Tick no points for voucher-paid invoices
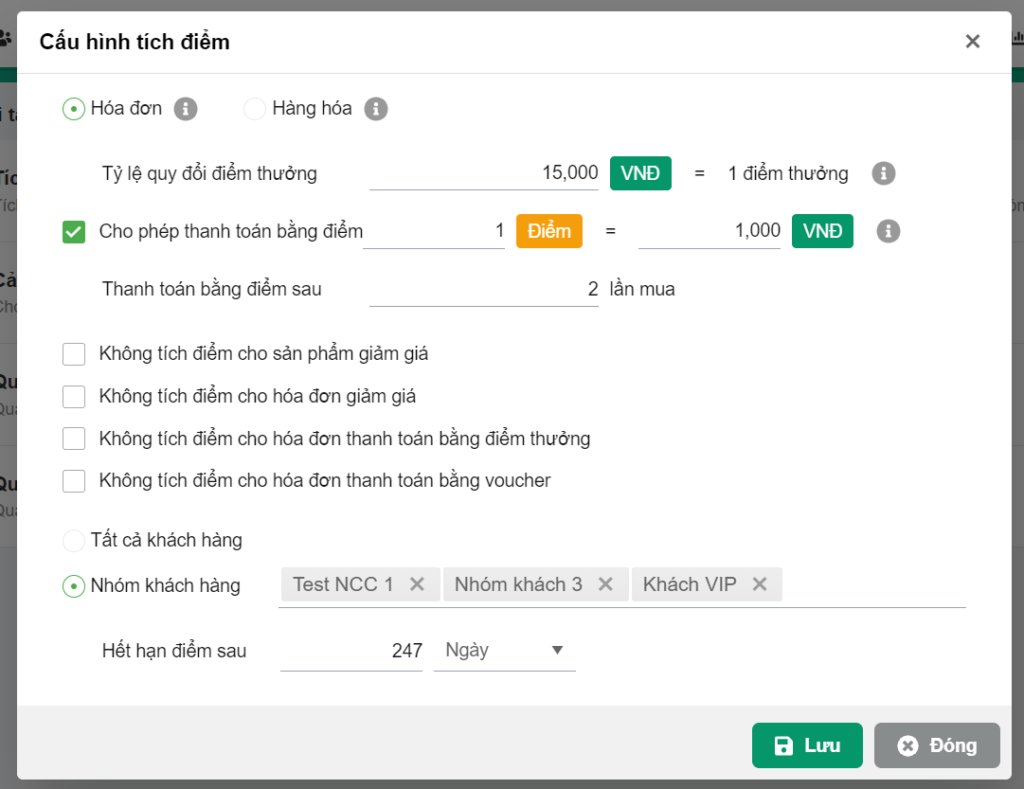 [74, 481]
